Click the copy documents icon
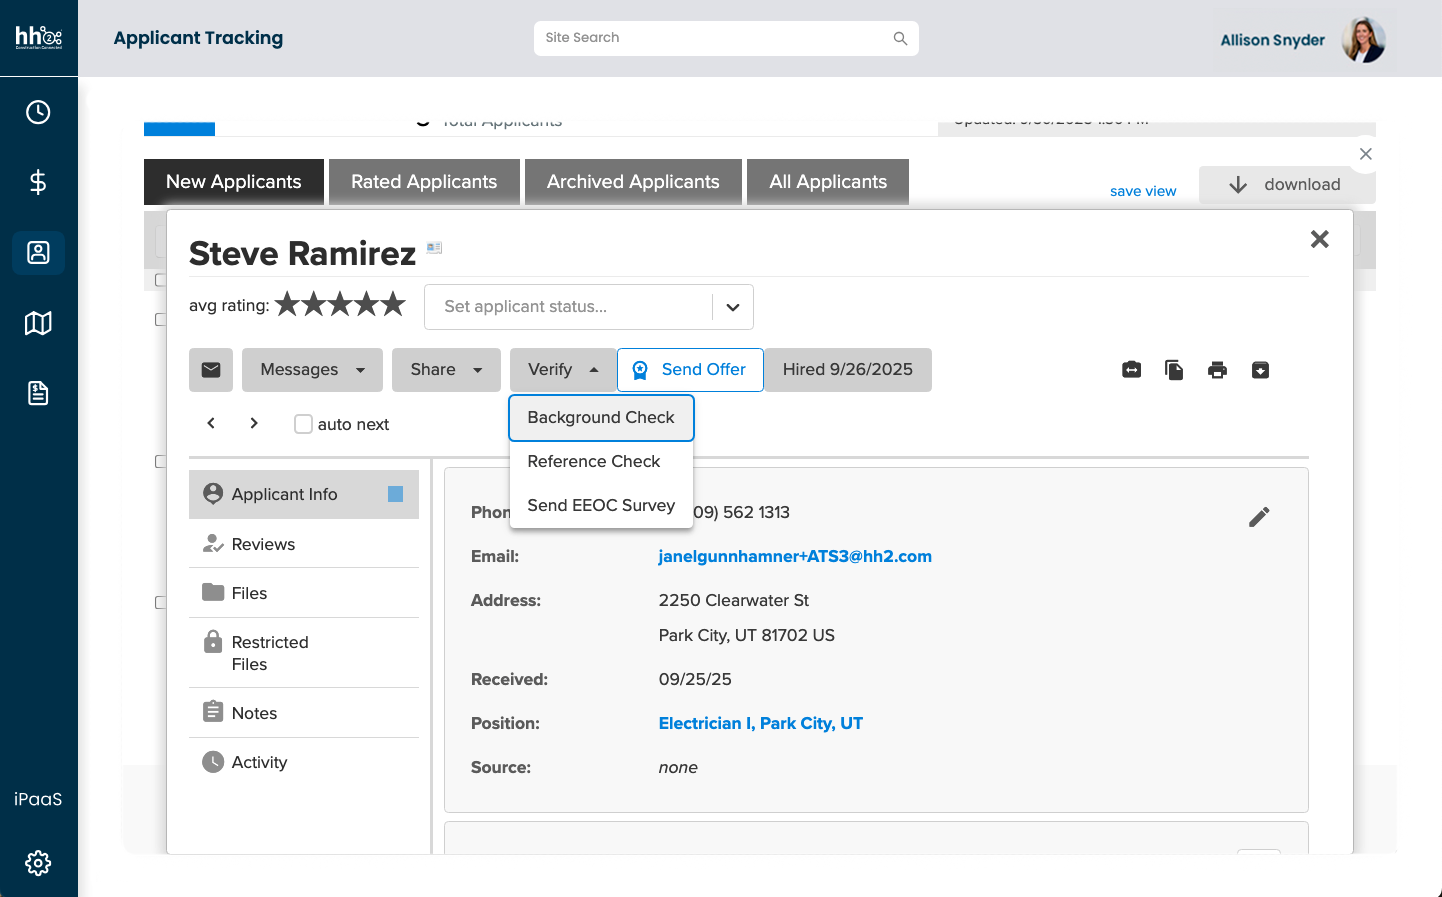This screenshot has height=897, width=1442. coord(1174,370)
